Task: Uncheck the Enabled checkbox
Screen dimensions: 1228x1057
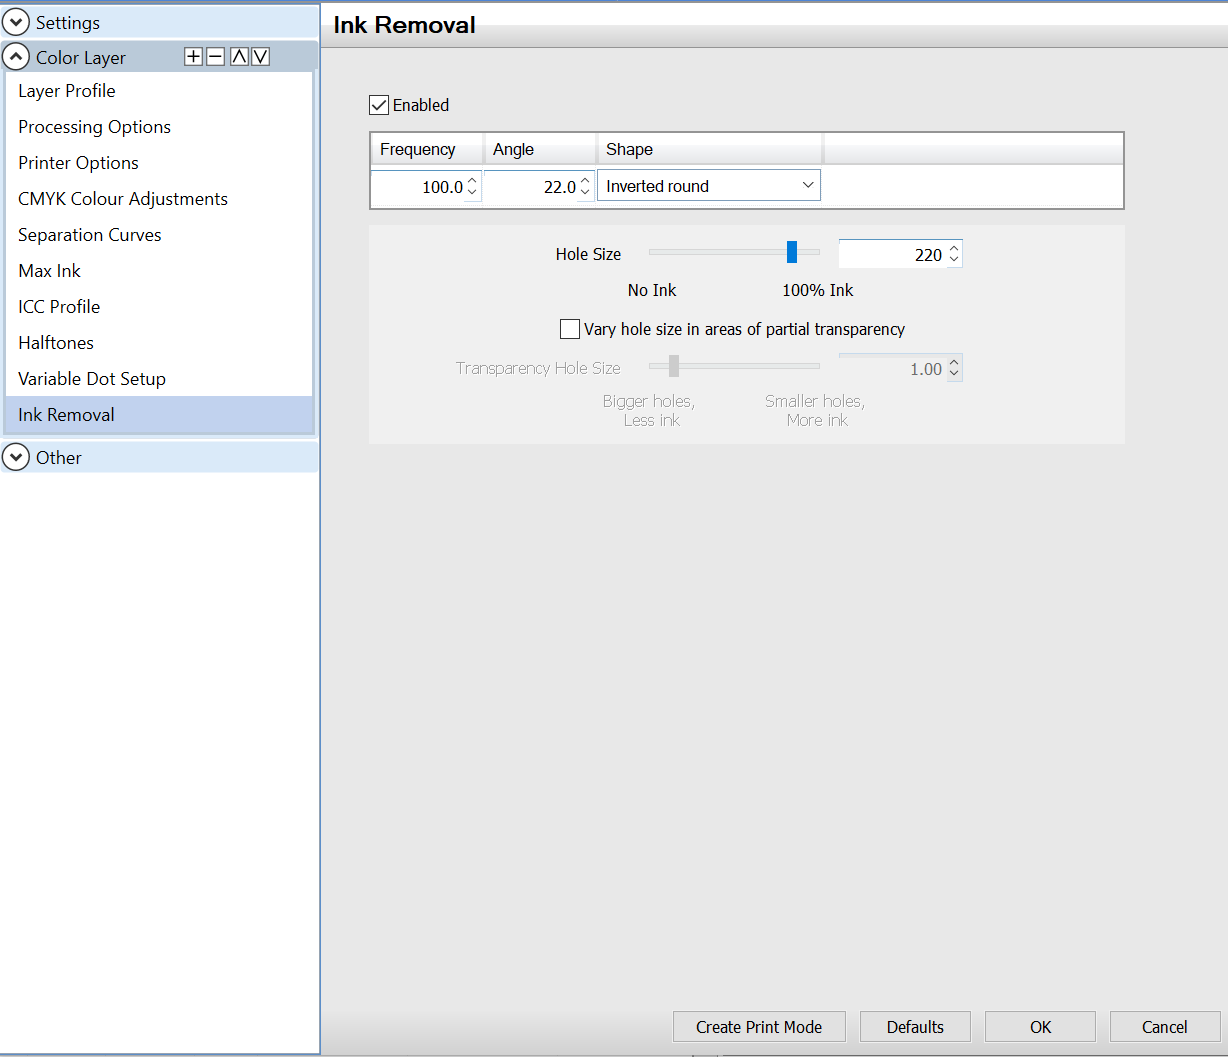Action: 379,105
